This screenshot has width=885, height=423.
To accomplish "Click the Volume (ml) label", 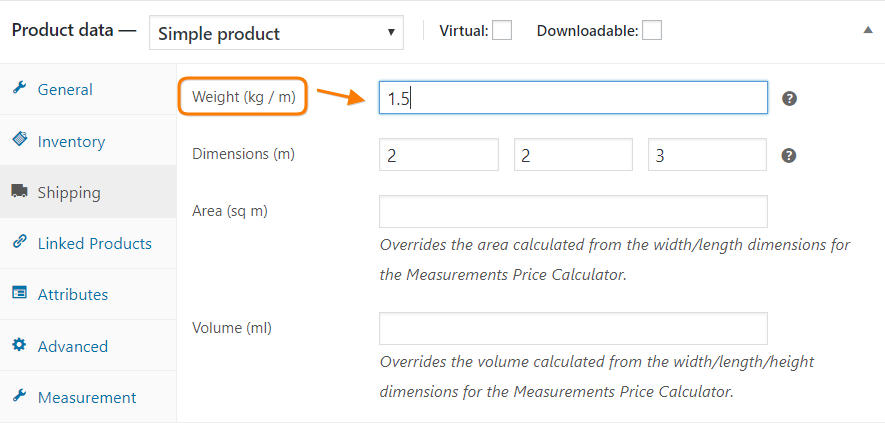I will 231,328.
